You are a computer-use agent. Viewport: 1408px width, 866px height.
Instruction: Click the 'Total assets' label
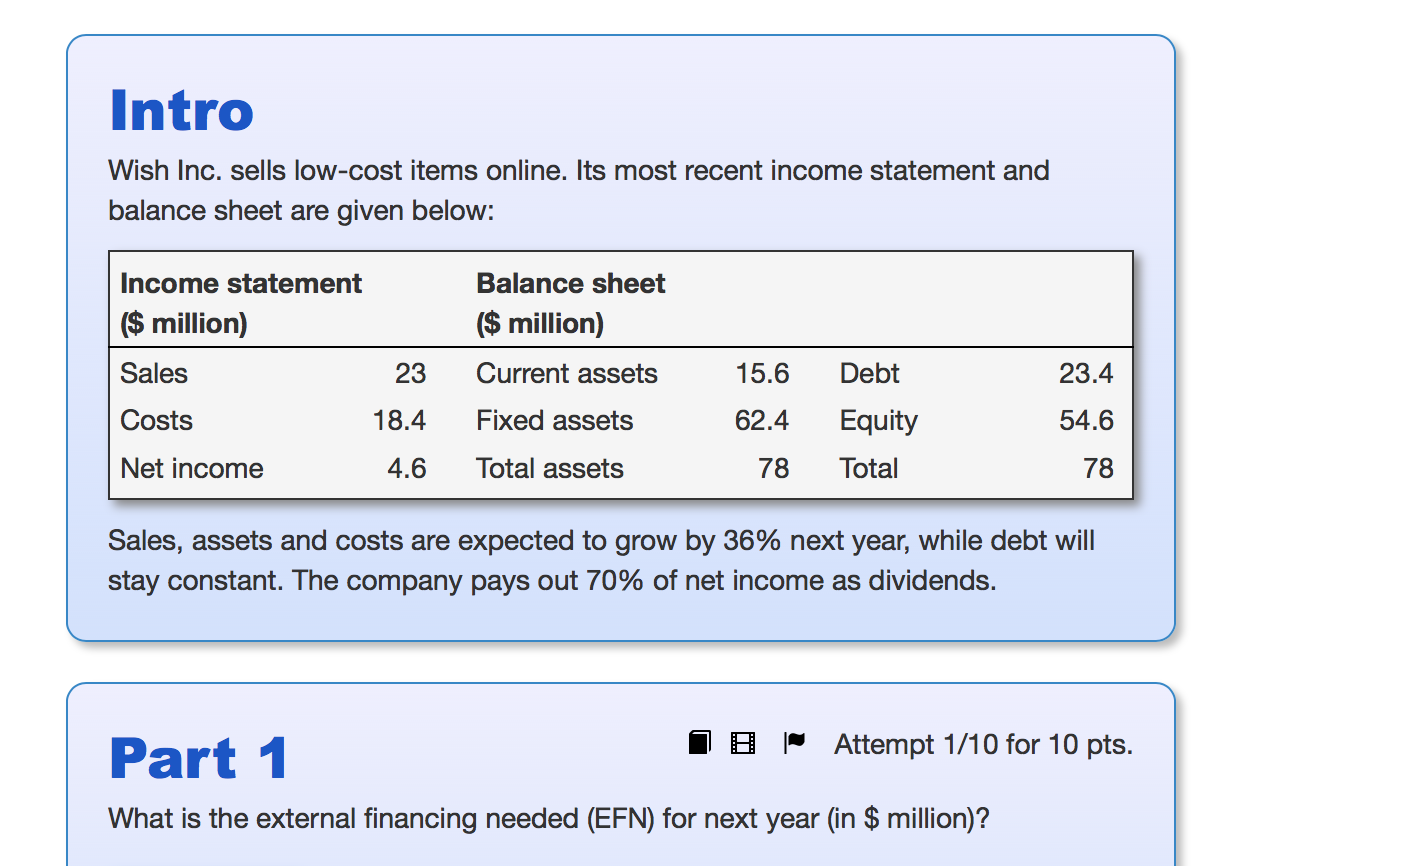click(x=550, y=468)
